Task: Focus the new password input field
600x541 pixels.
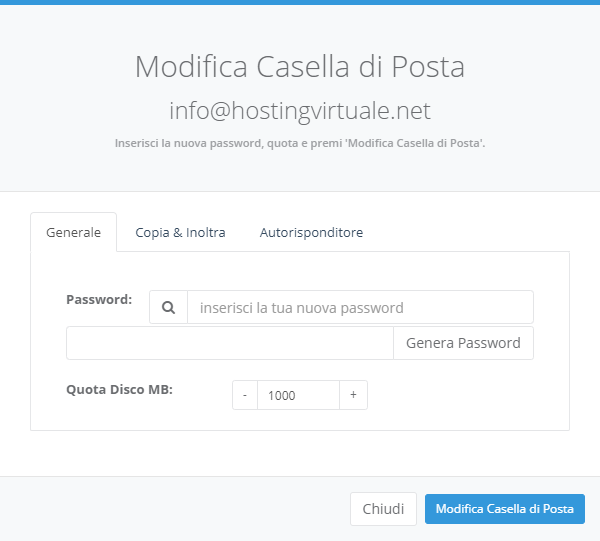Action: (360, 307)
